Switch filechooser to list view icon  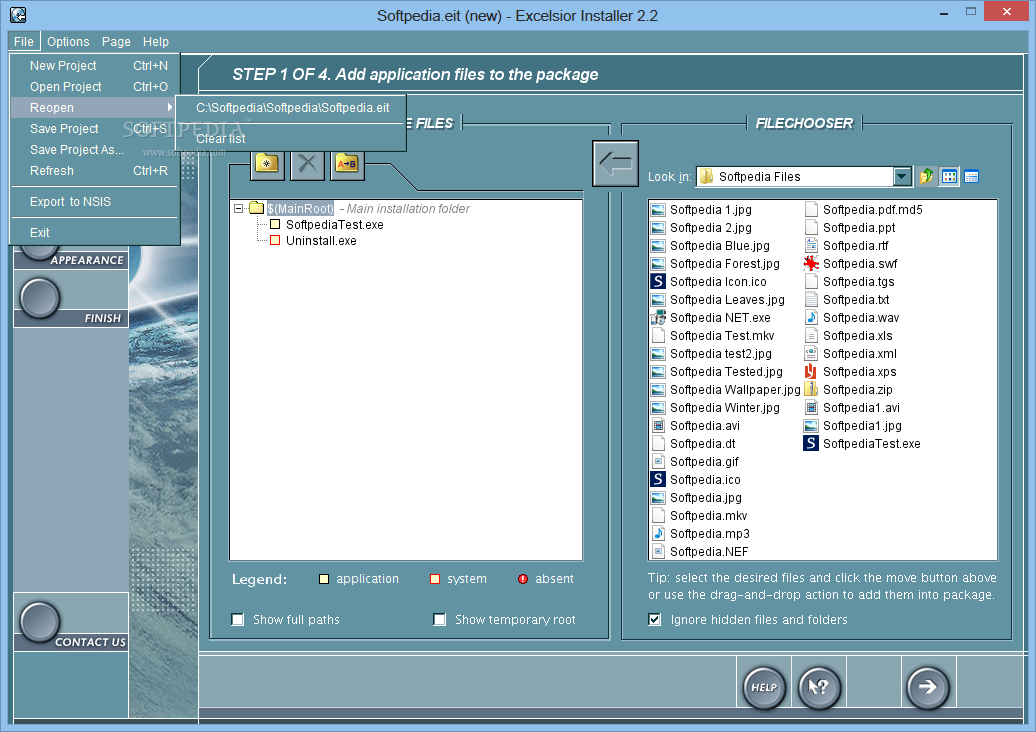[x=949, y=176]
